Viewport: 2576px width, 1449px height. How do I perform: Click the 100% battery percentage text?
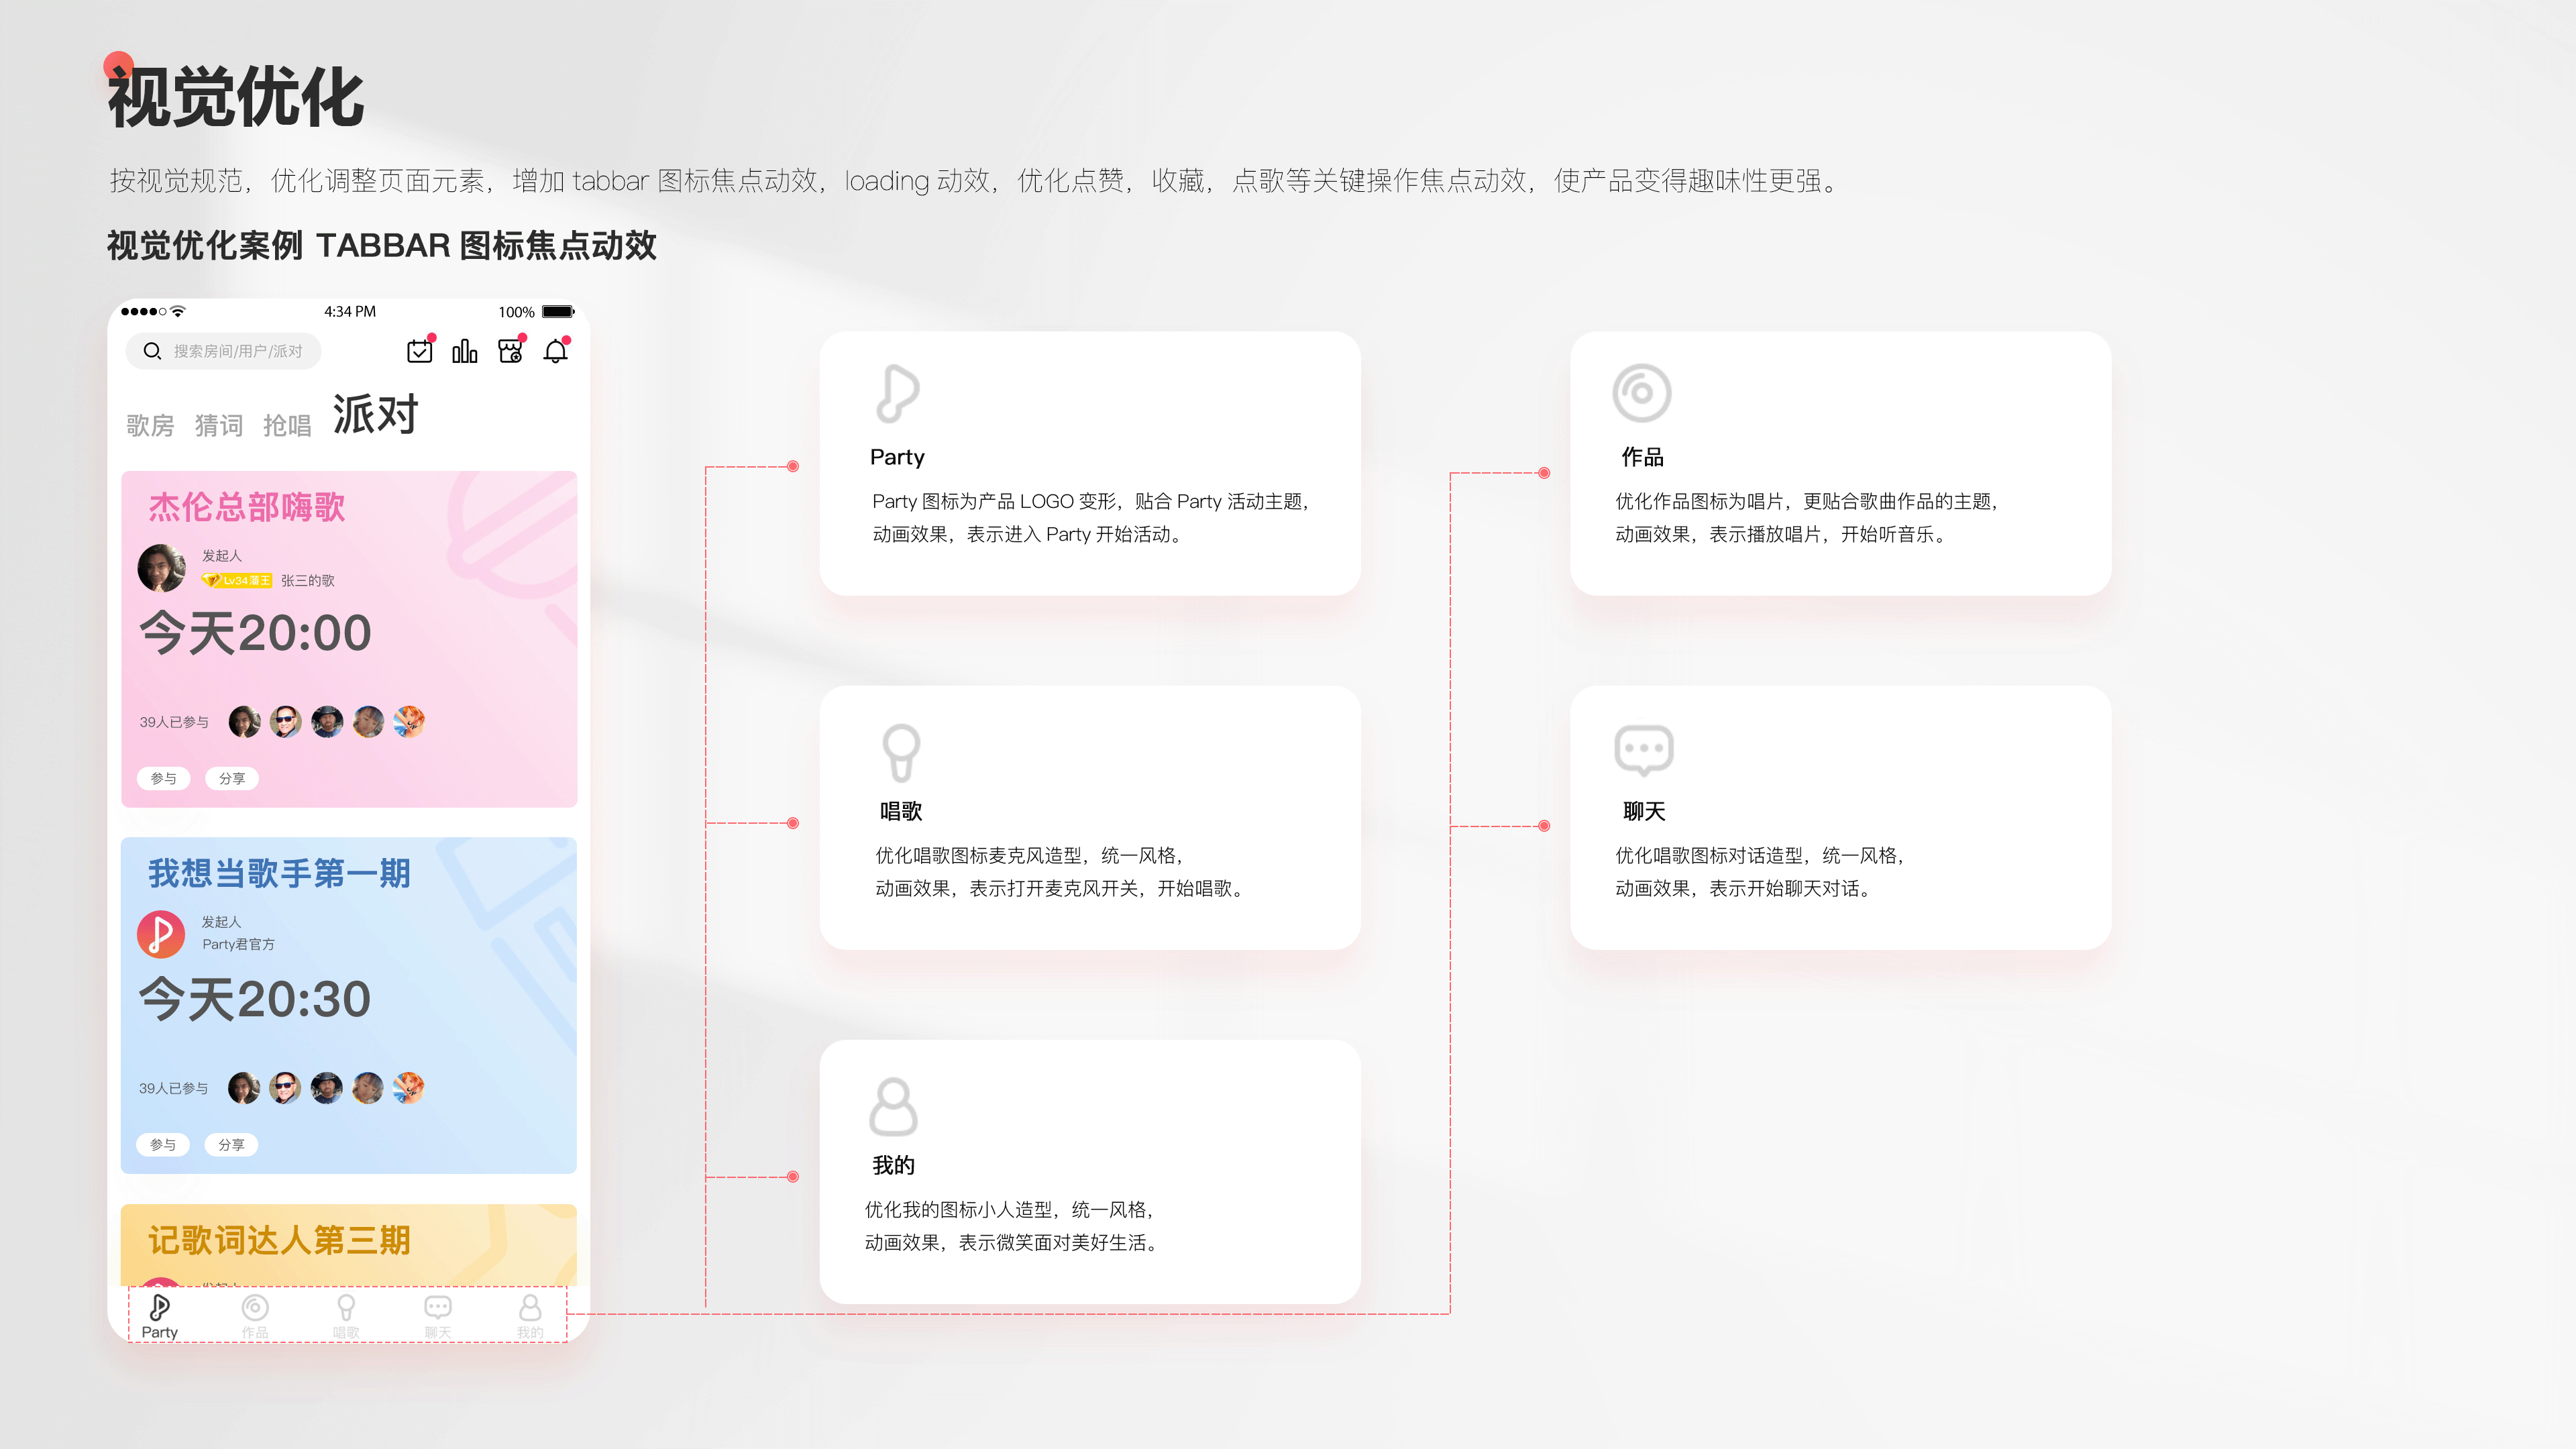tap(516, 312)
